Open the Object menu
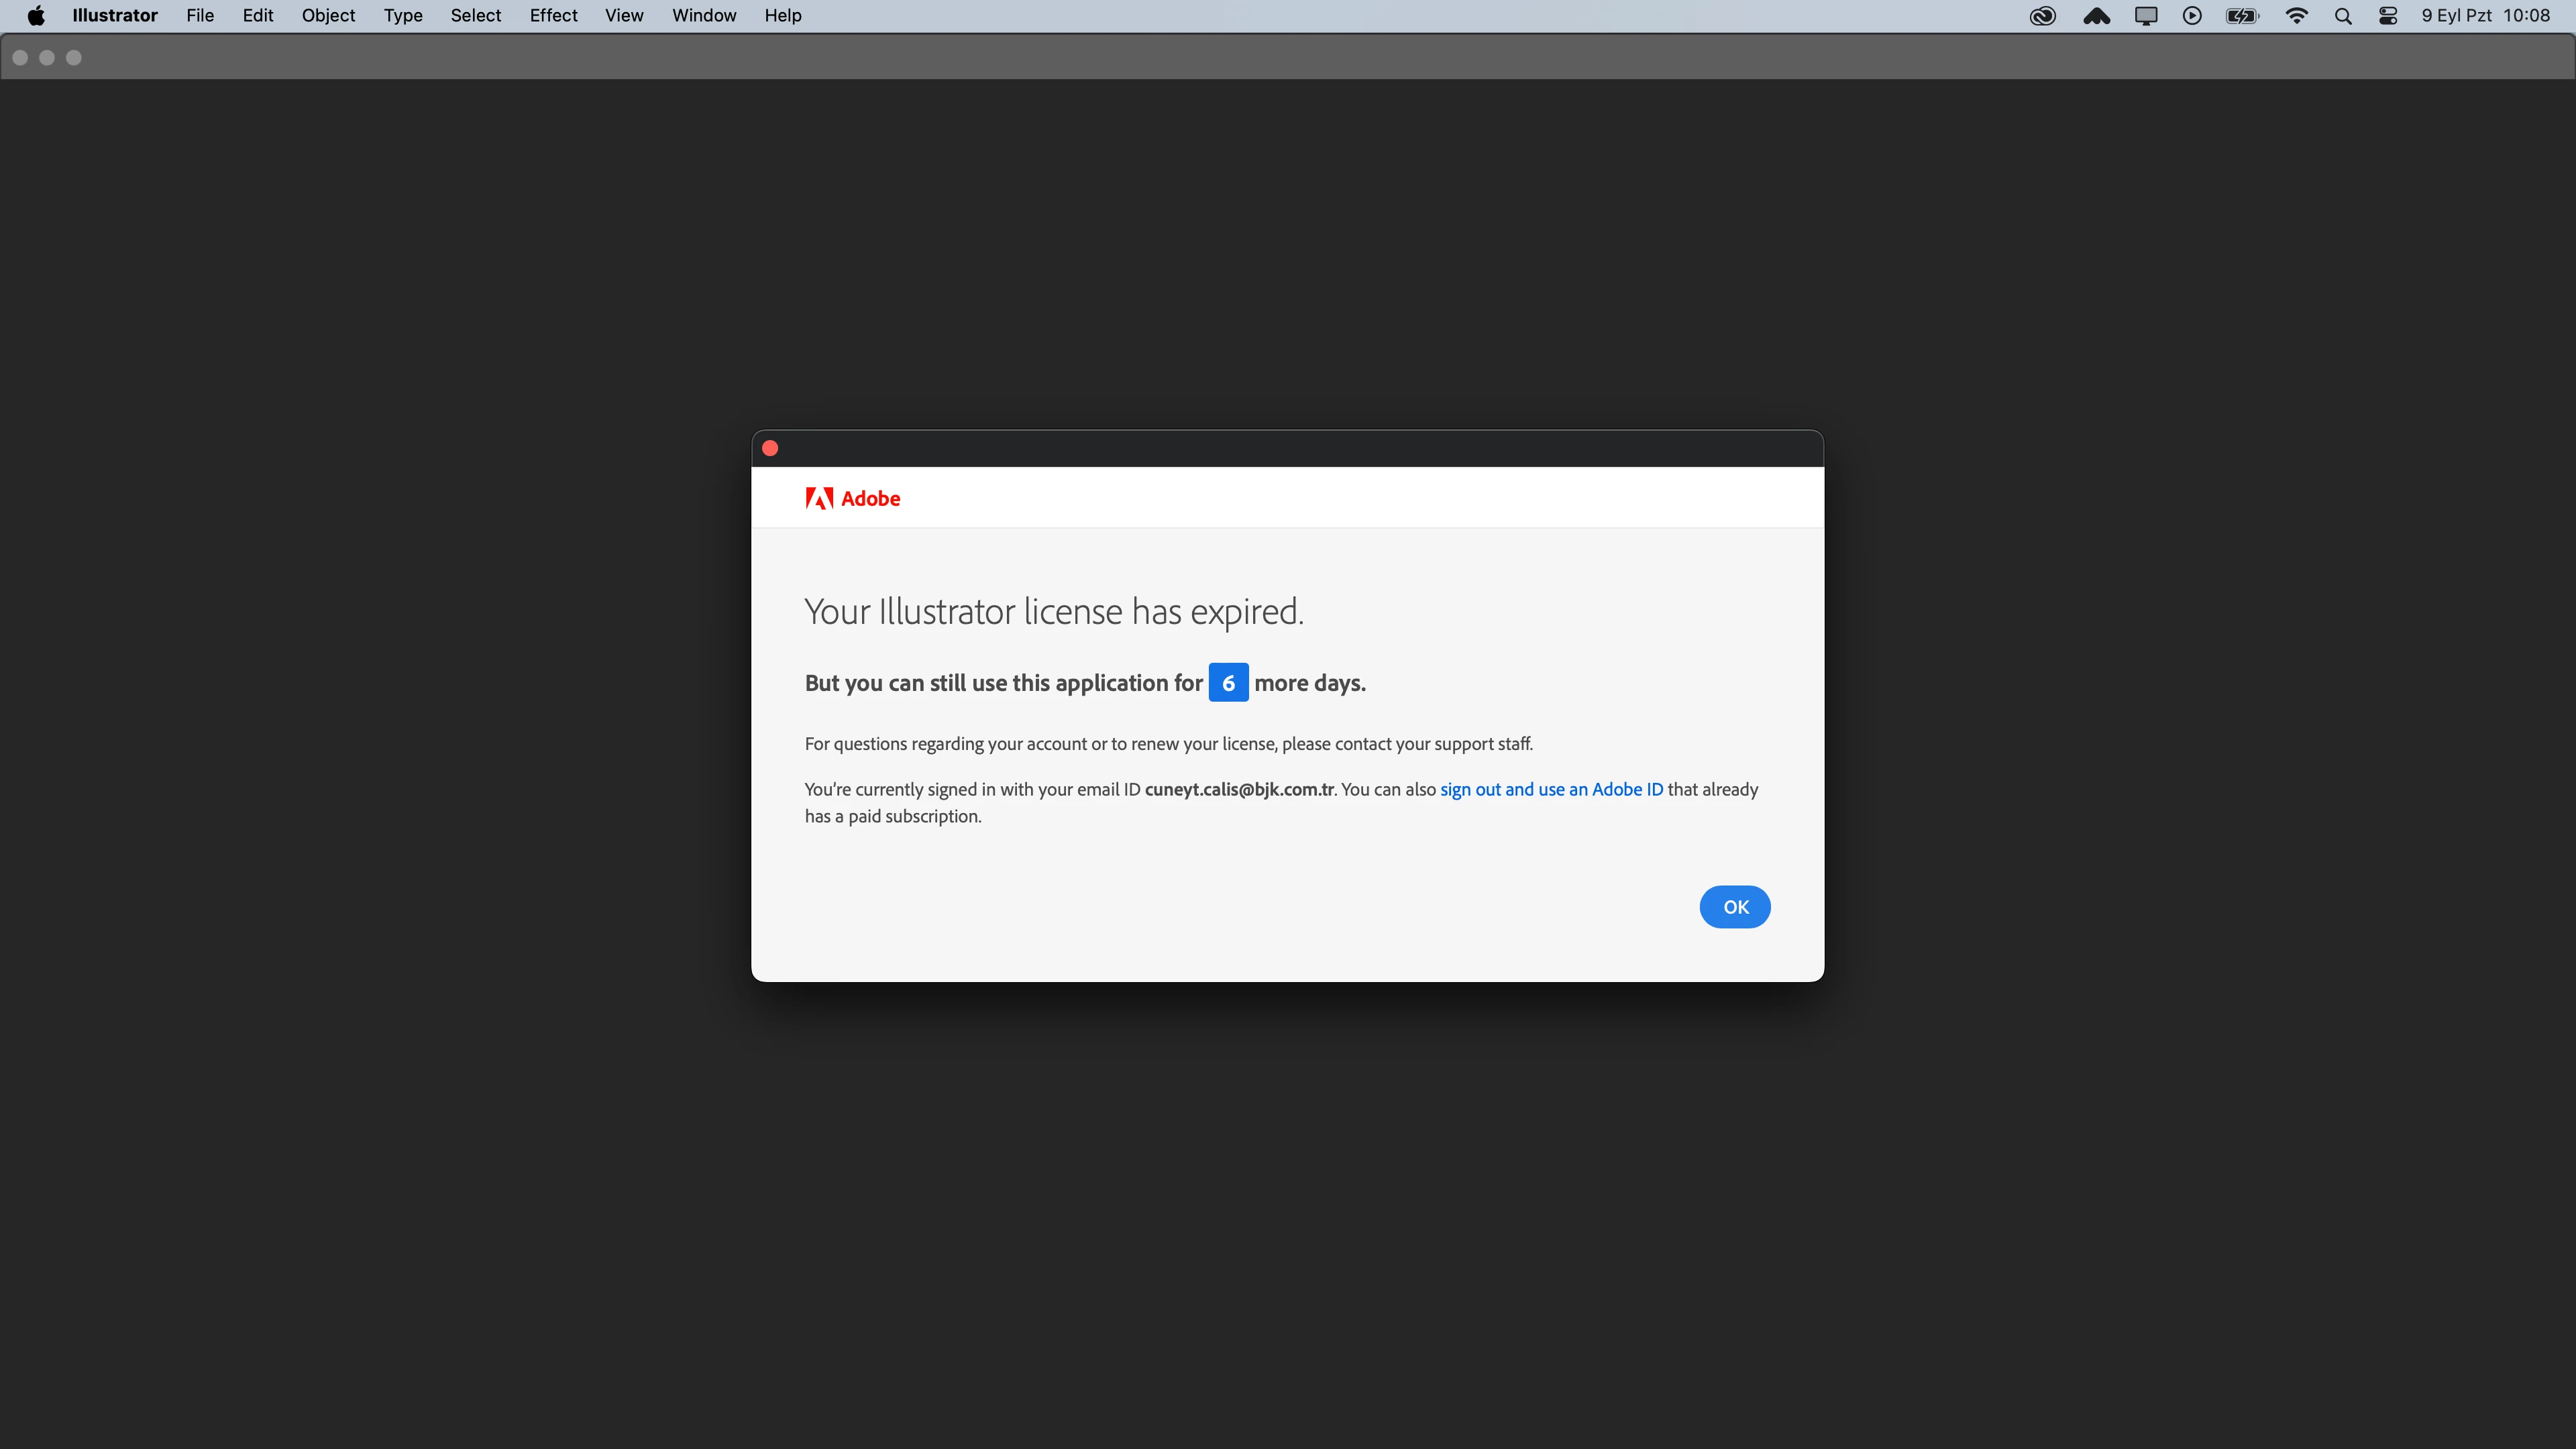Viewport: 2576px width, 1449px height. click(x=328, y=16)
